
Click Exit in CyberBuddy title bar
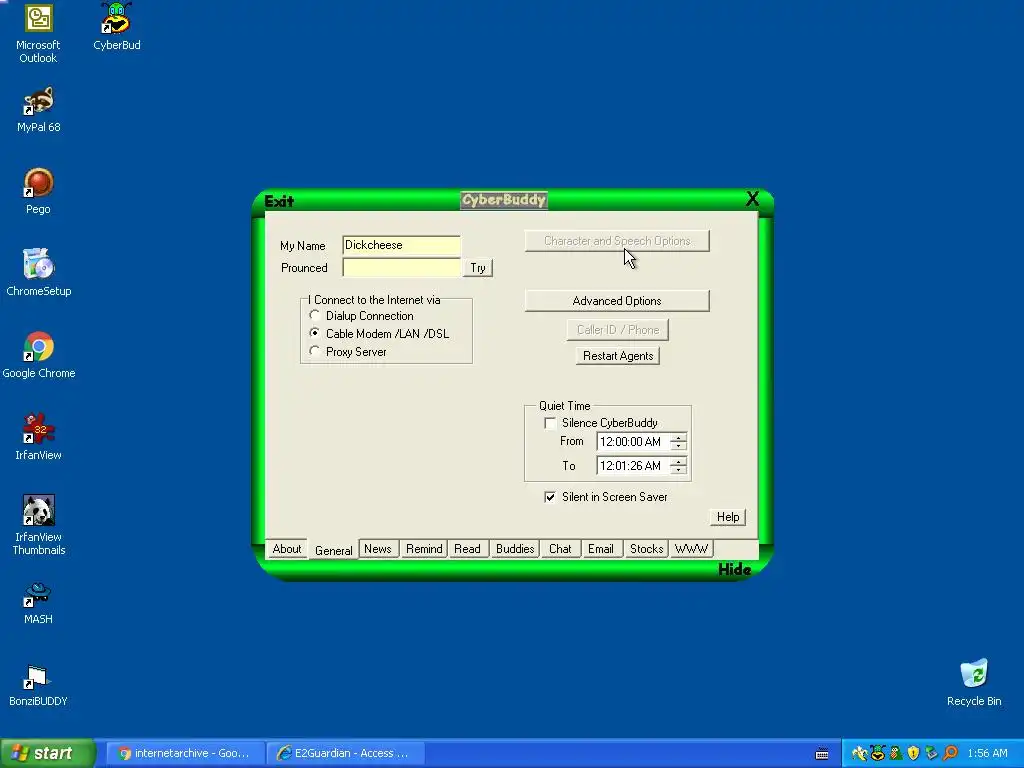click(x=279, y=201)
